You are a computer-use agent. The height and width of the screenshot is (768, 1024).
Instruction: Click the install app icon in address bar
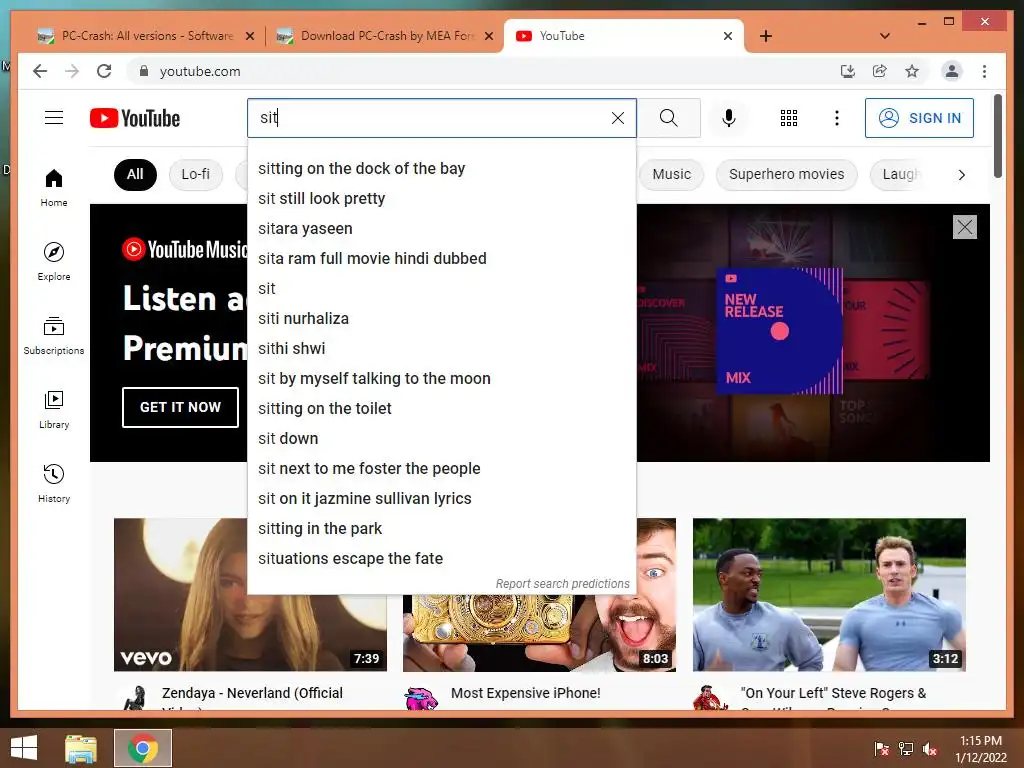pyautogui.click(x=848, y=71)
